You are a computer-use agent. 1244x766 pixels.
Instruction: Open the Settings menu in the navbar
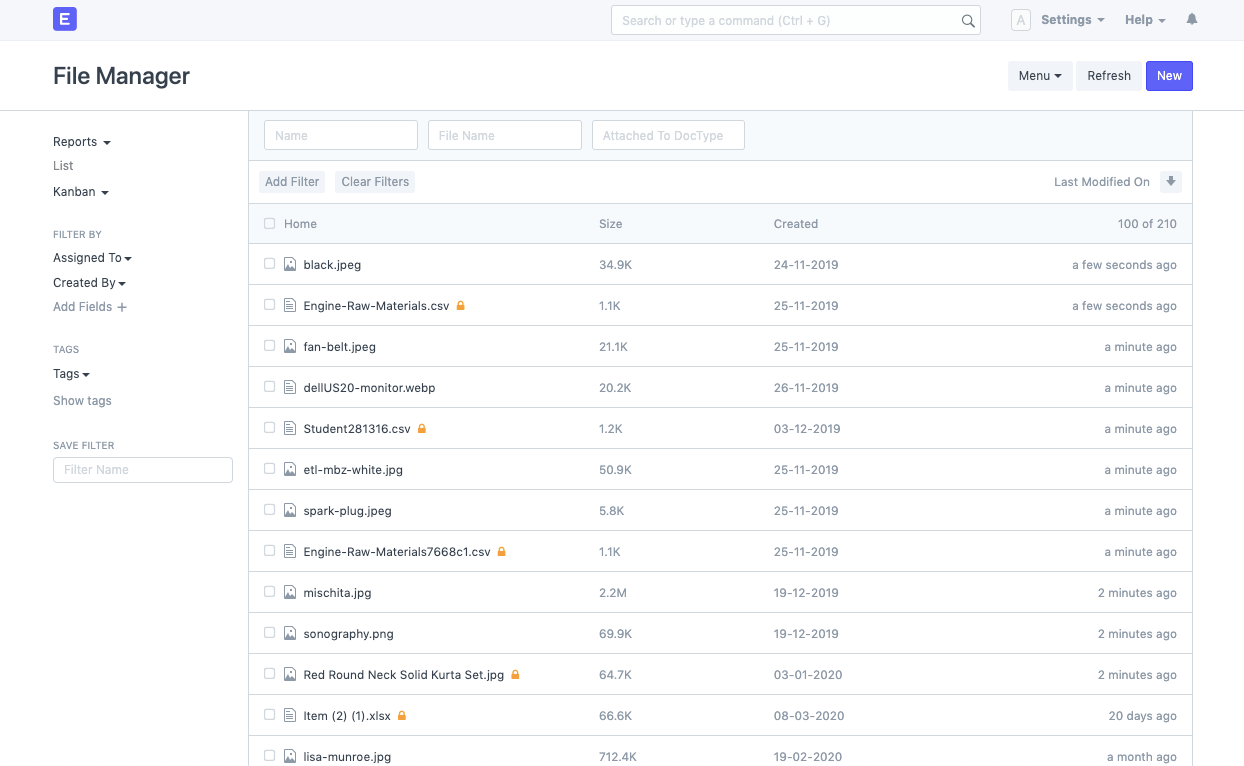point(1072,20)
